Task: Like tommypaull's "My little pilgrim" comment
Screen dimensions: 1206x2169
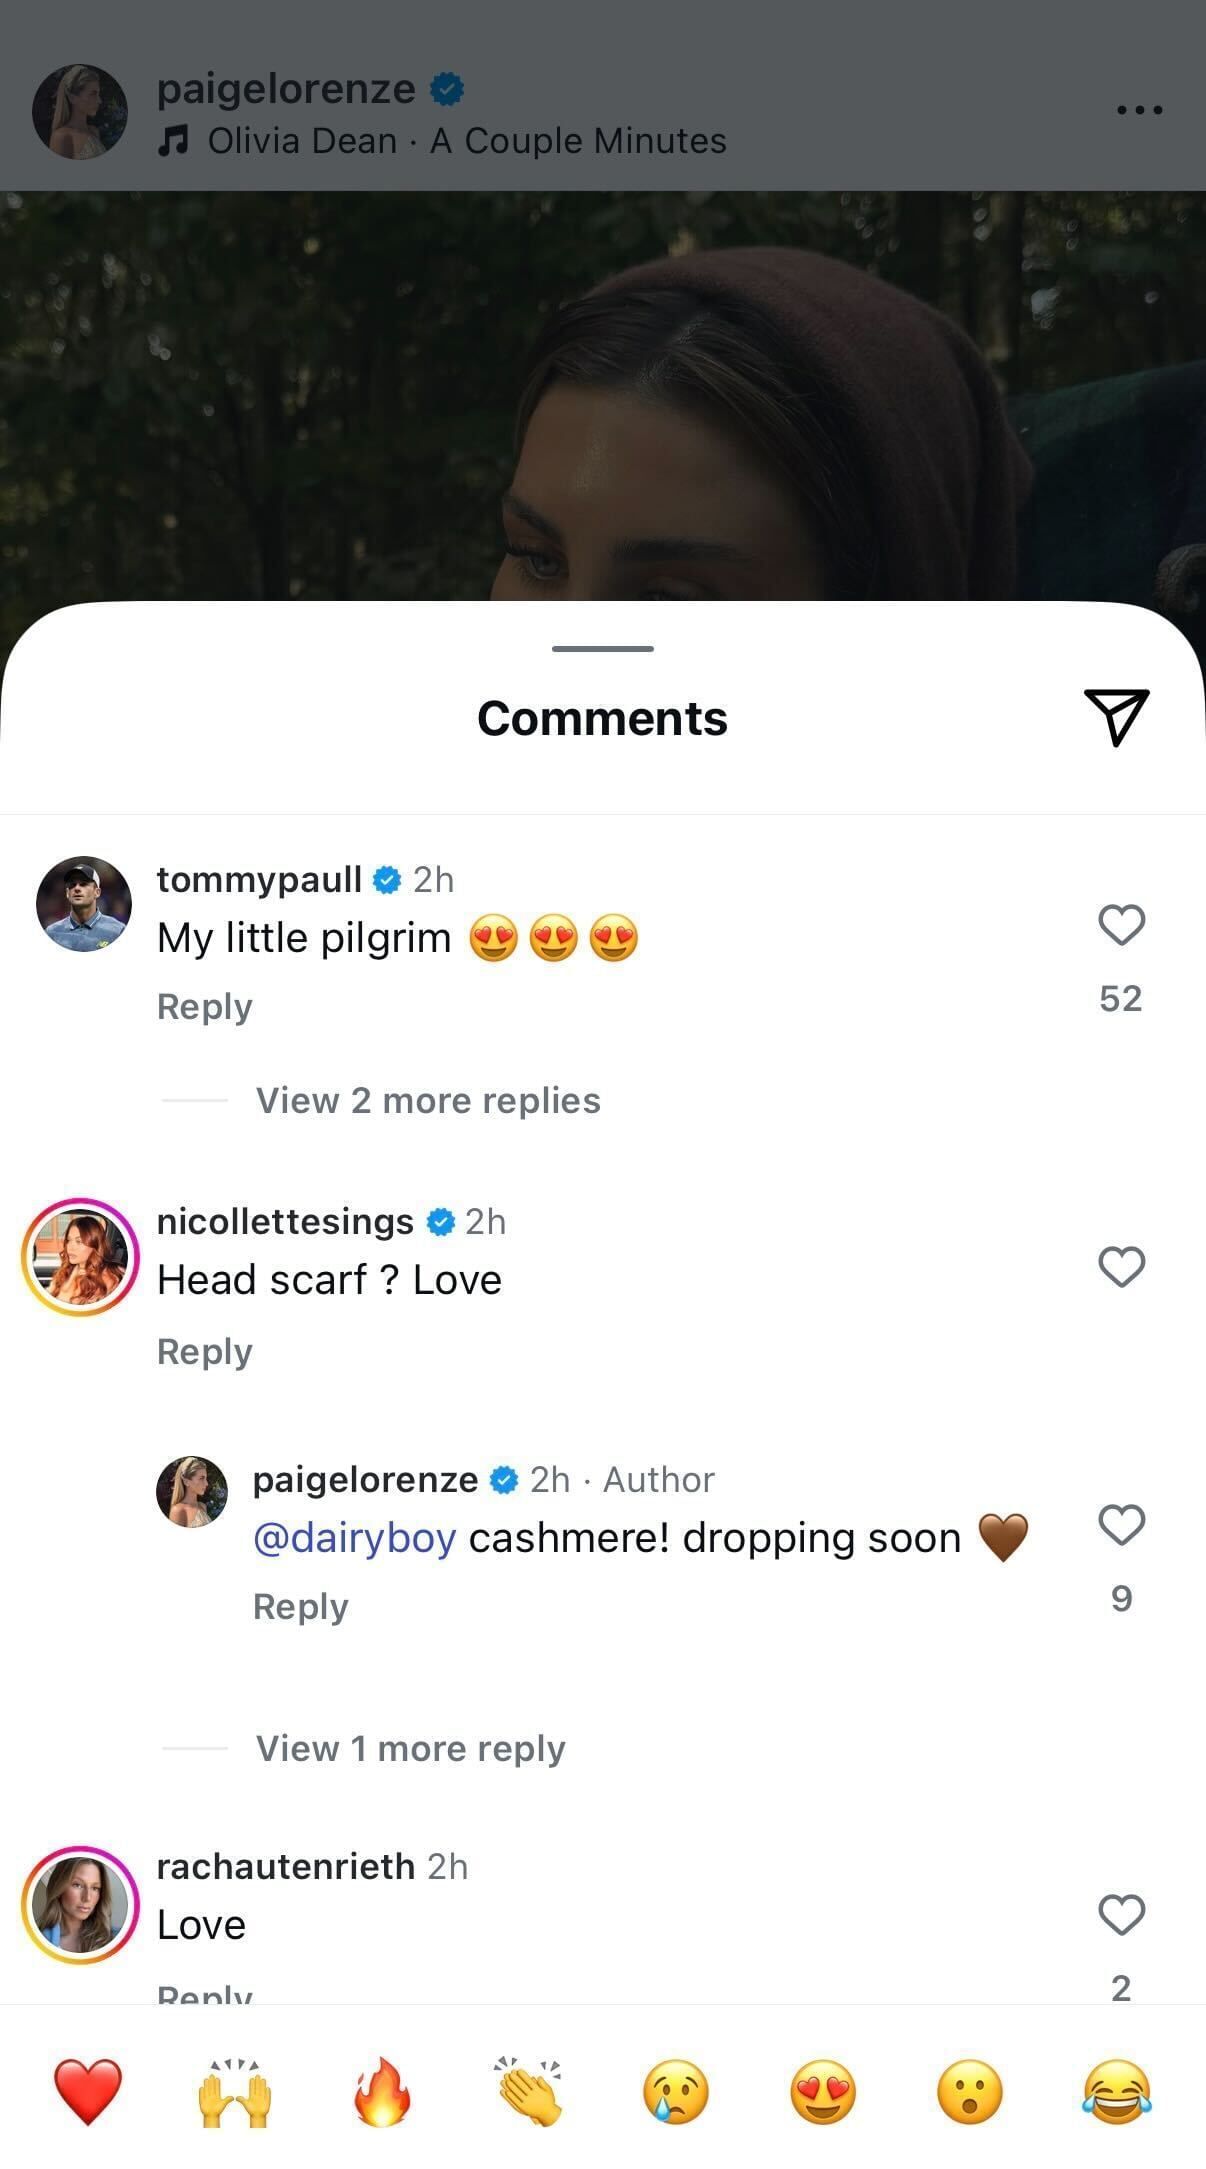Action: tap(1121, 925)
